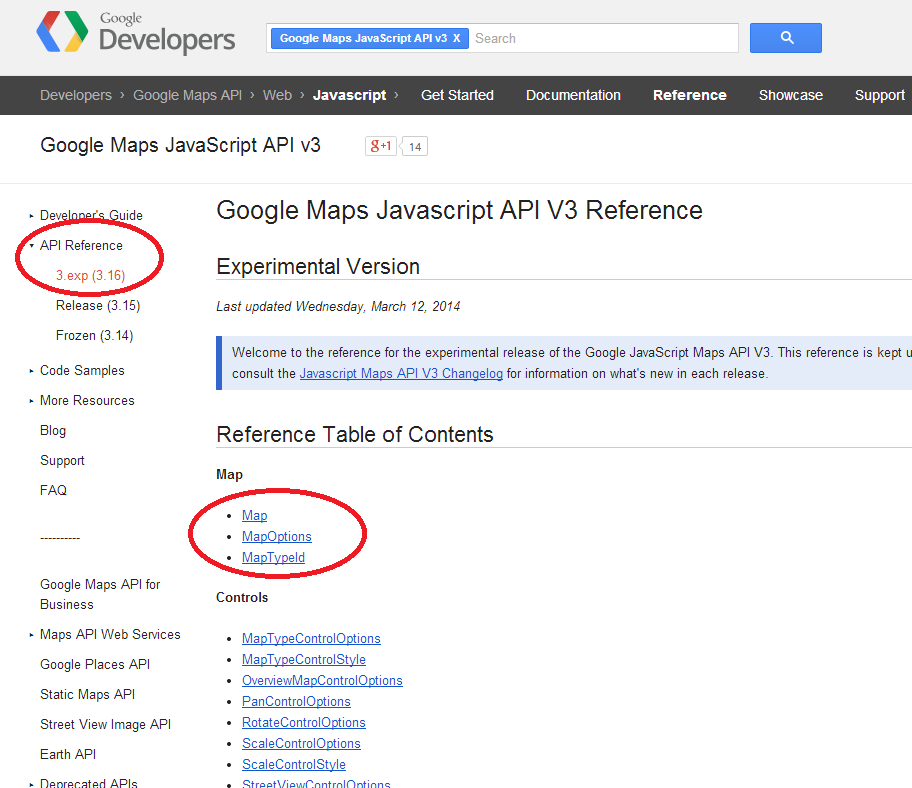Click the Google Maps JavaScript API v3 page title

coord(180,145)
